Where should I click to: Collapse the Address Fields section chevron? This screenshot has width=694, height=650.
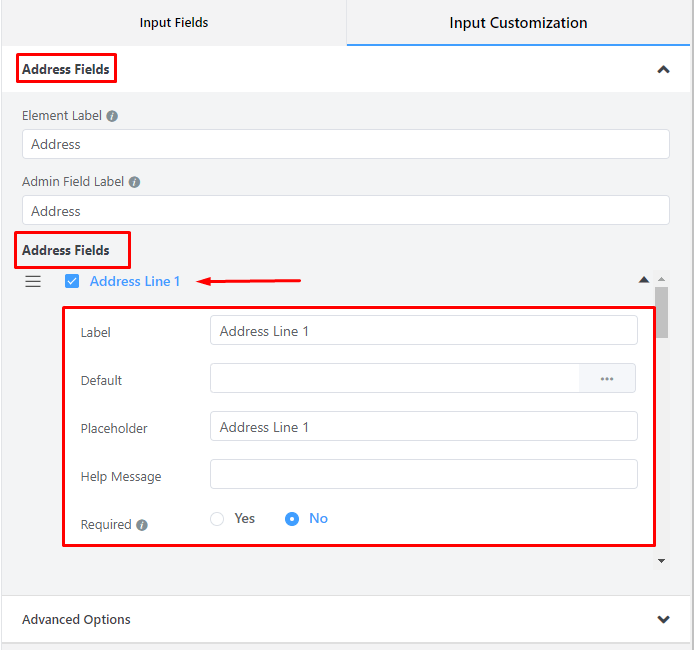click(663, 70)
